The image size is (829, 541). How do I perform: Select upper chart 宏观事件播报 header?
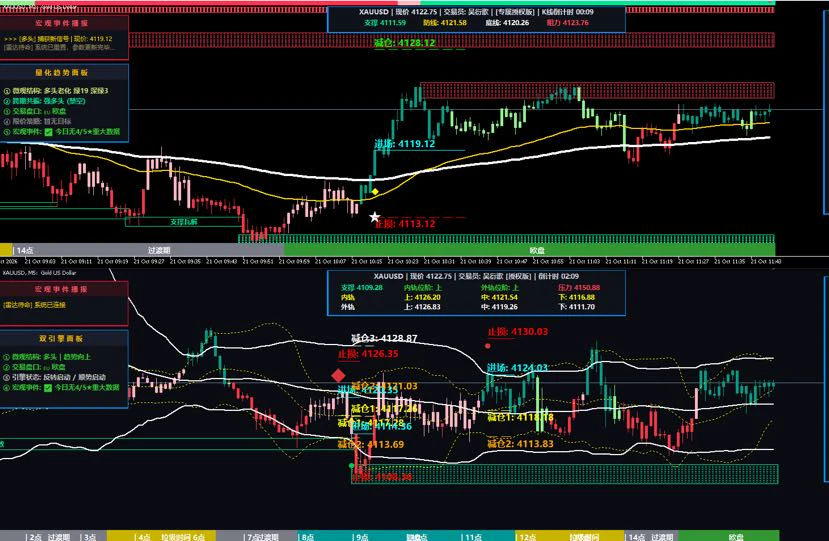tap(64, 23)
